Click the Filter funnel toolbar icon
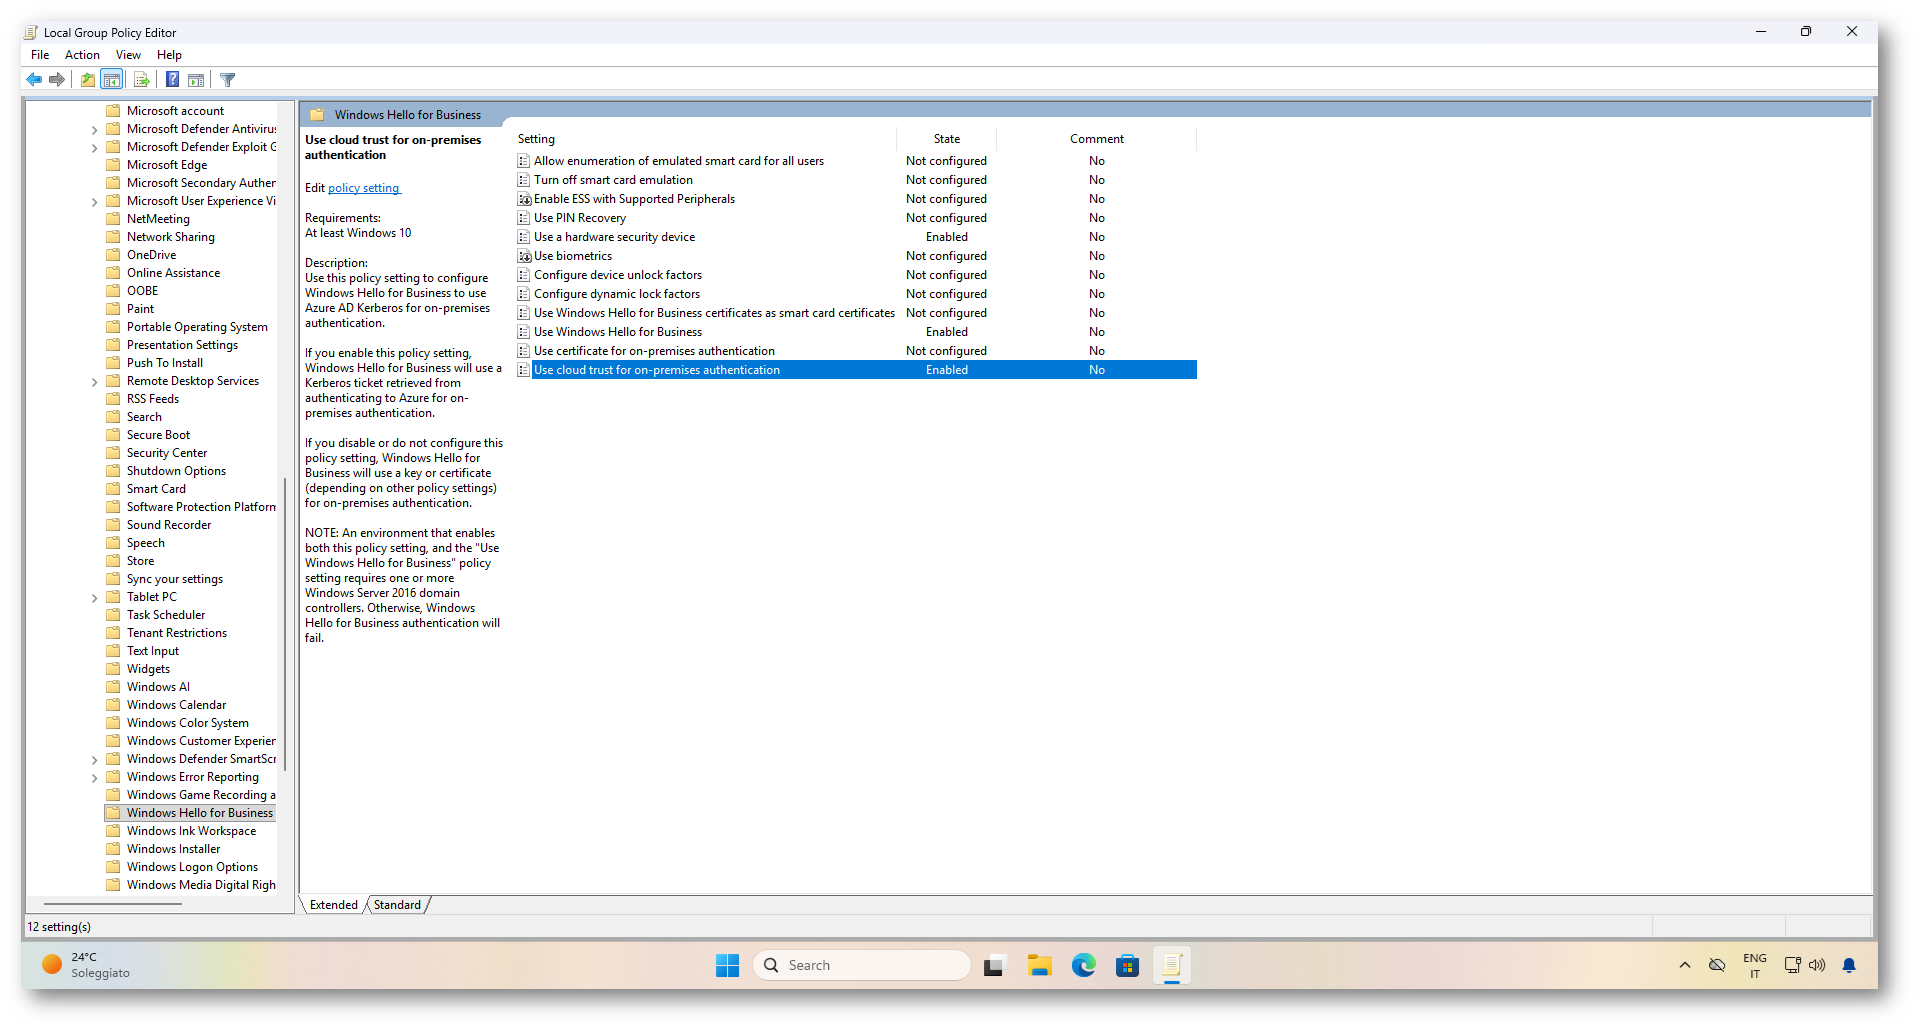Viewport: 1920px width, 1031px height. coord(228,80)
